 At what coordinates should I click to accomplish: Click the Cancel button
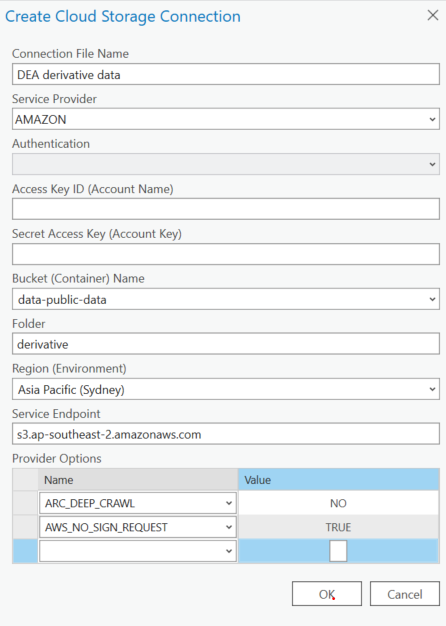tap(404, 594)
